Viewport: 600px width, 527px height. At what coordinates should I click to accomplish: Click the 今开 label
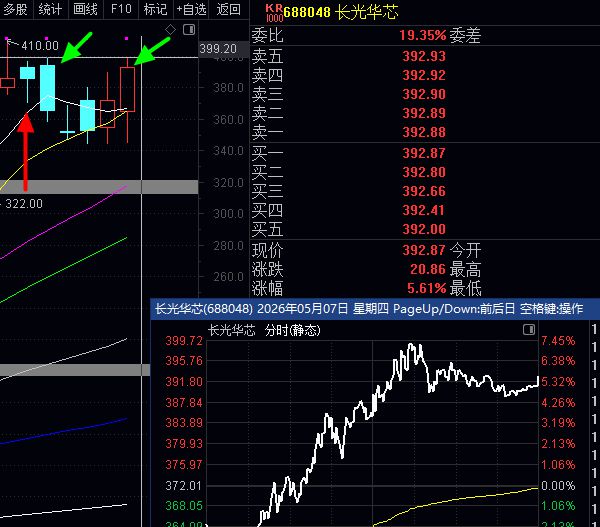(465, 251)
